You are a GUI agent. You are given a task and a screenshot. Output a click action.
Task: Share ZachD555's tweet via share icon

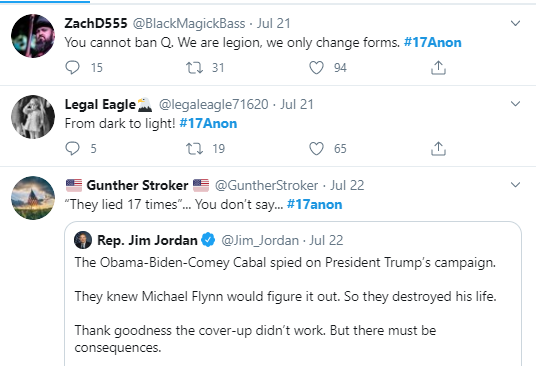[x=438, y=67]
